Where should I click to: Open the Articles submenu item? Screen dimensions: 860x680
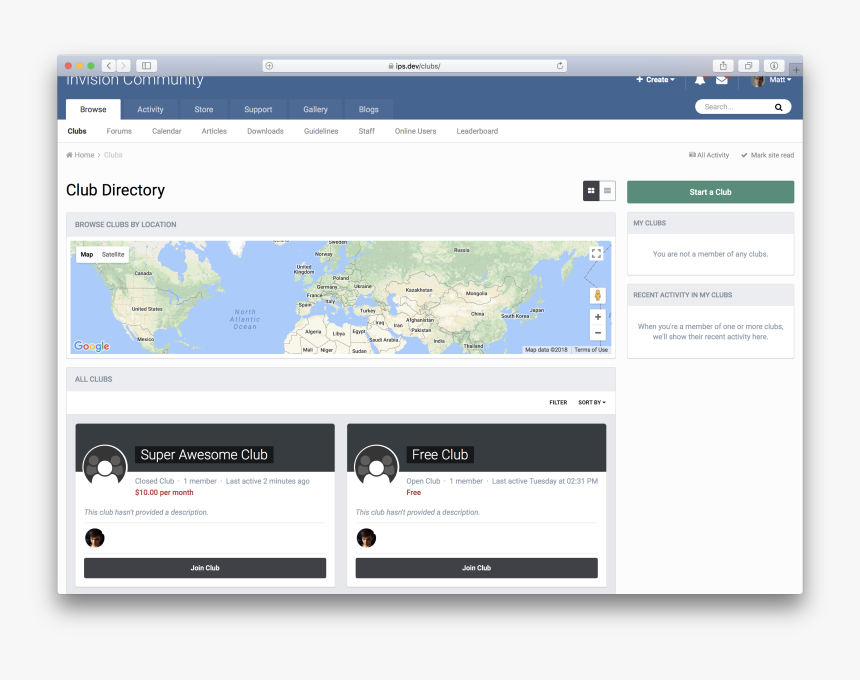pyautogui.click(x=214, y=131)
